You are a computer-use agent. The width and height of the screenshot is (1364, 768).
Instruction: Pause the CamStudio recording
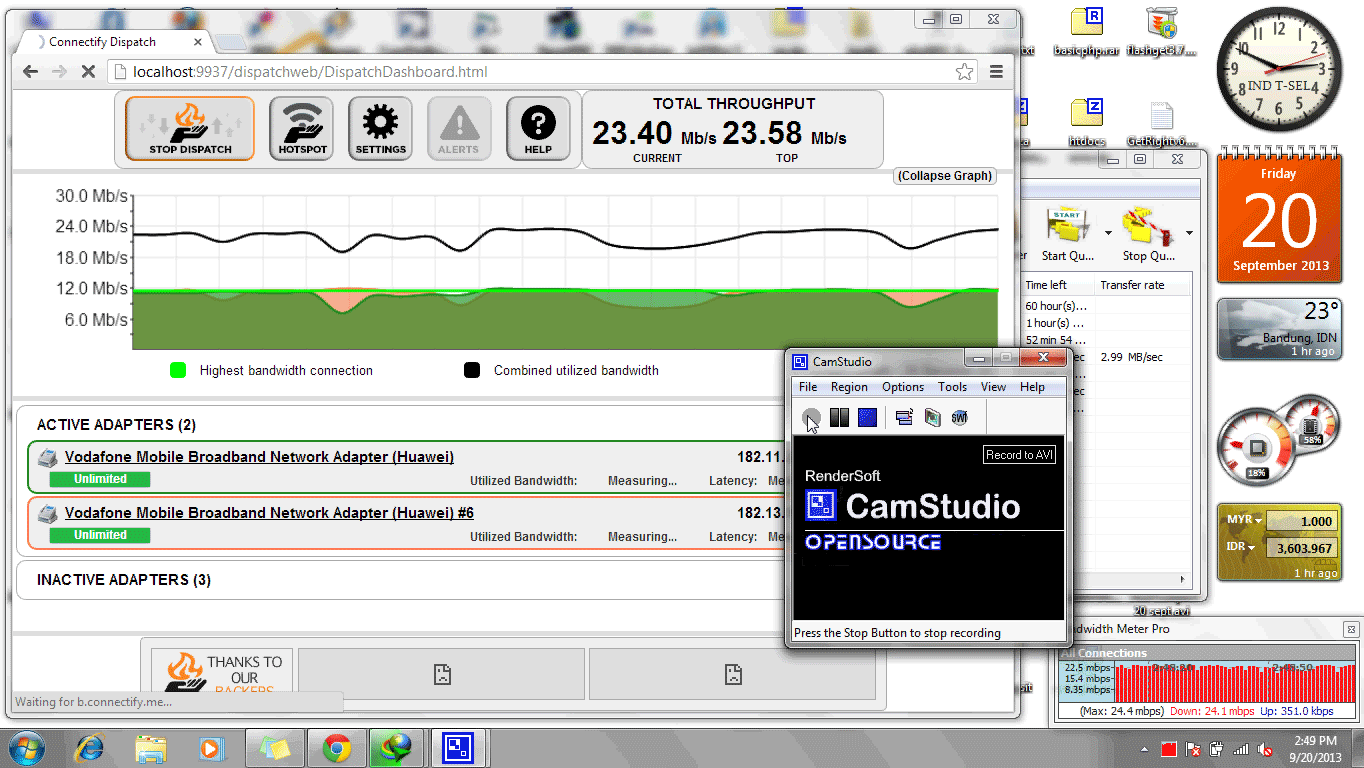(x=839, y=417)
